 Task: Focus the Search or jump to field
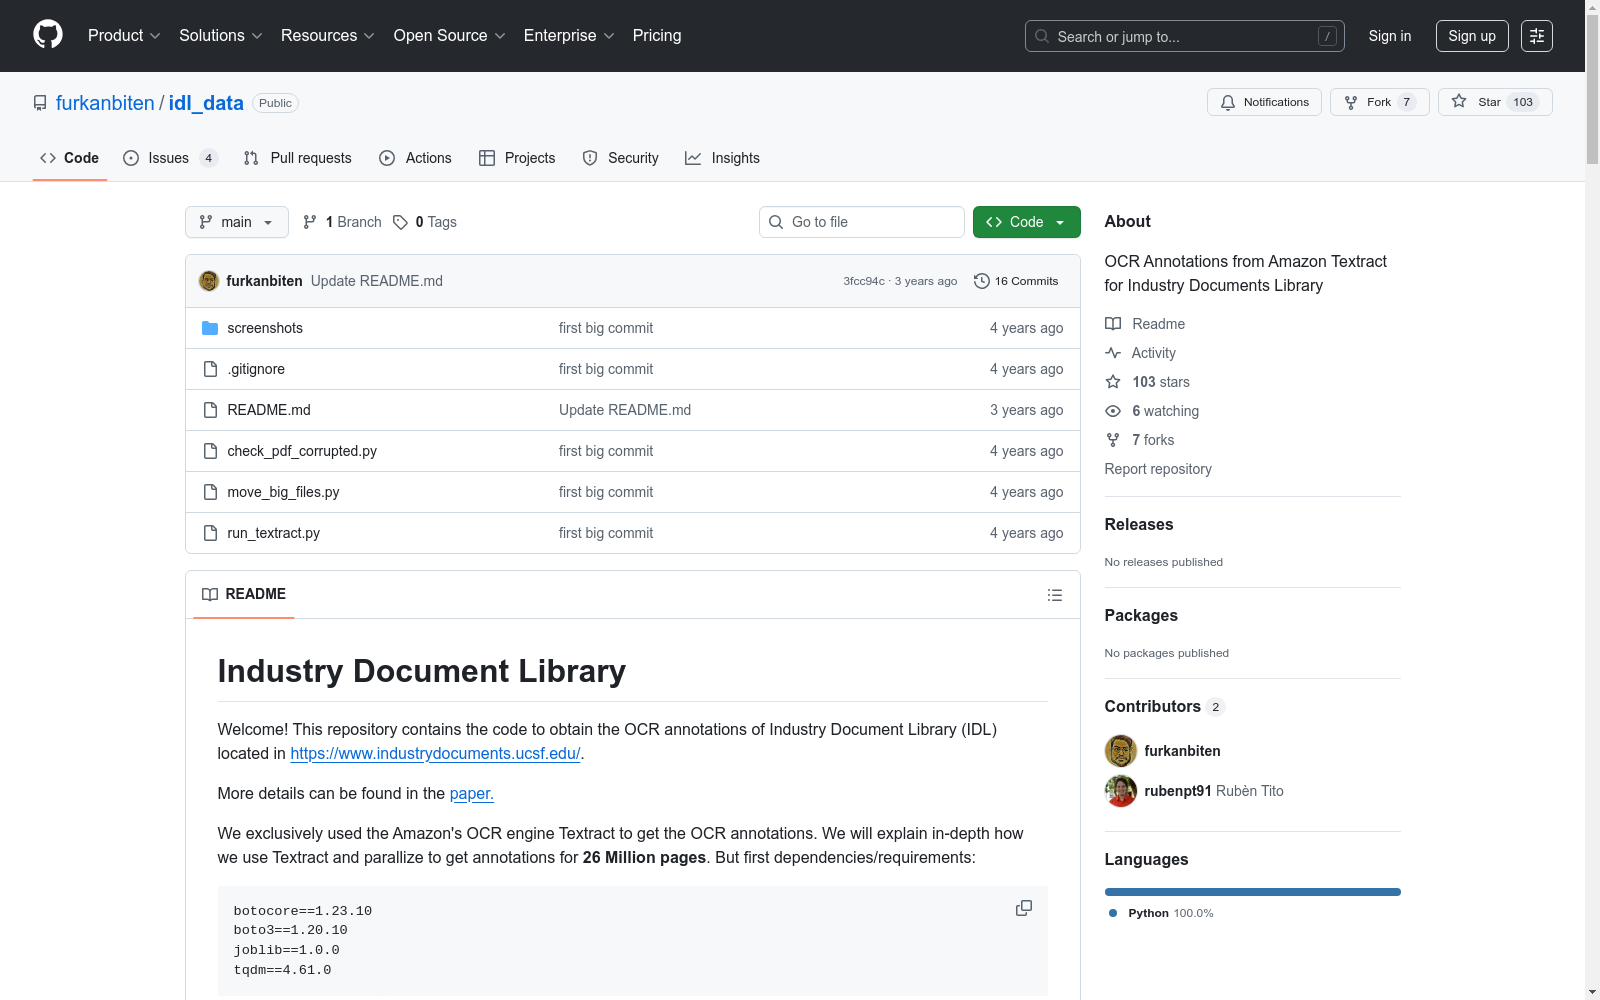coord(1185,36)
